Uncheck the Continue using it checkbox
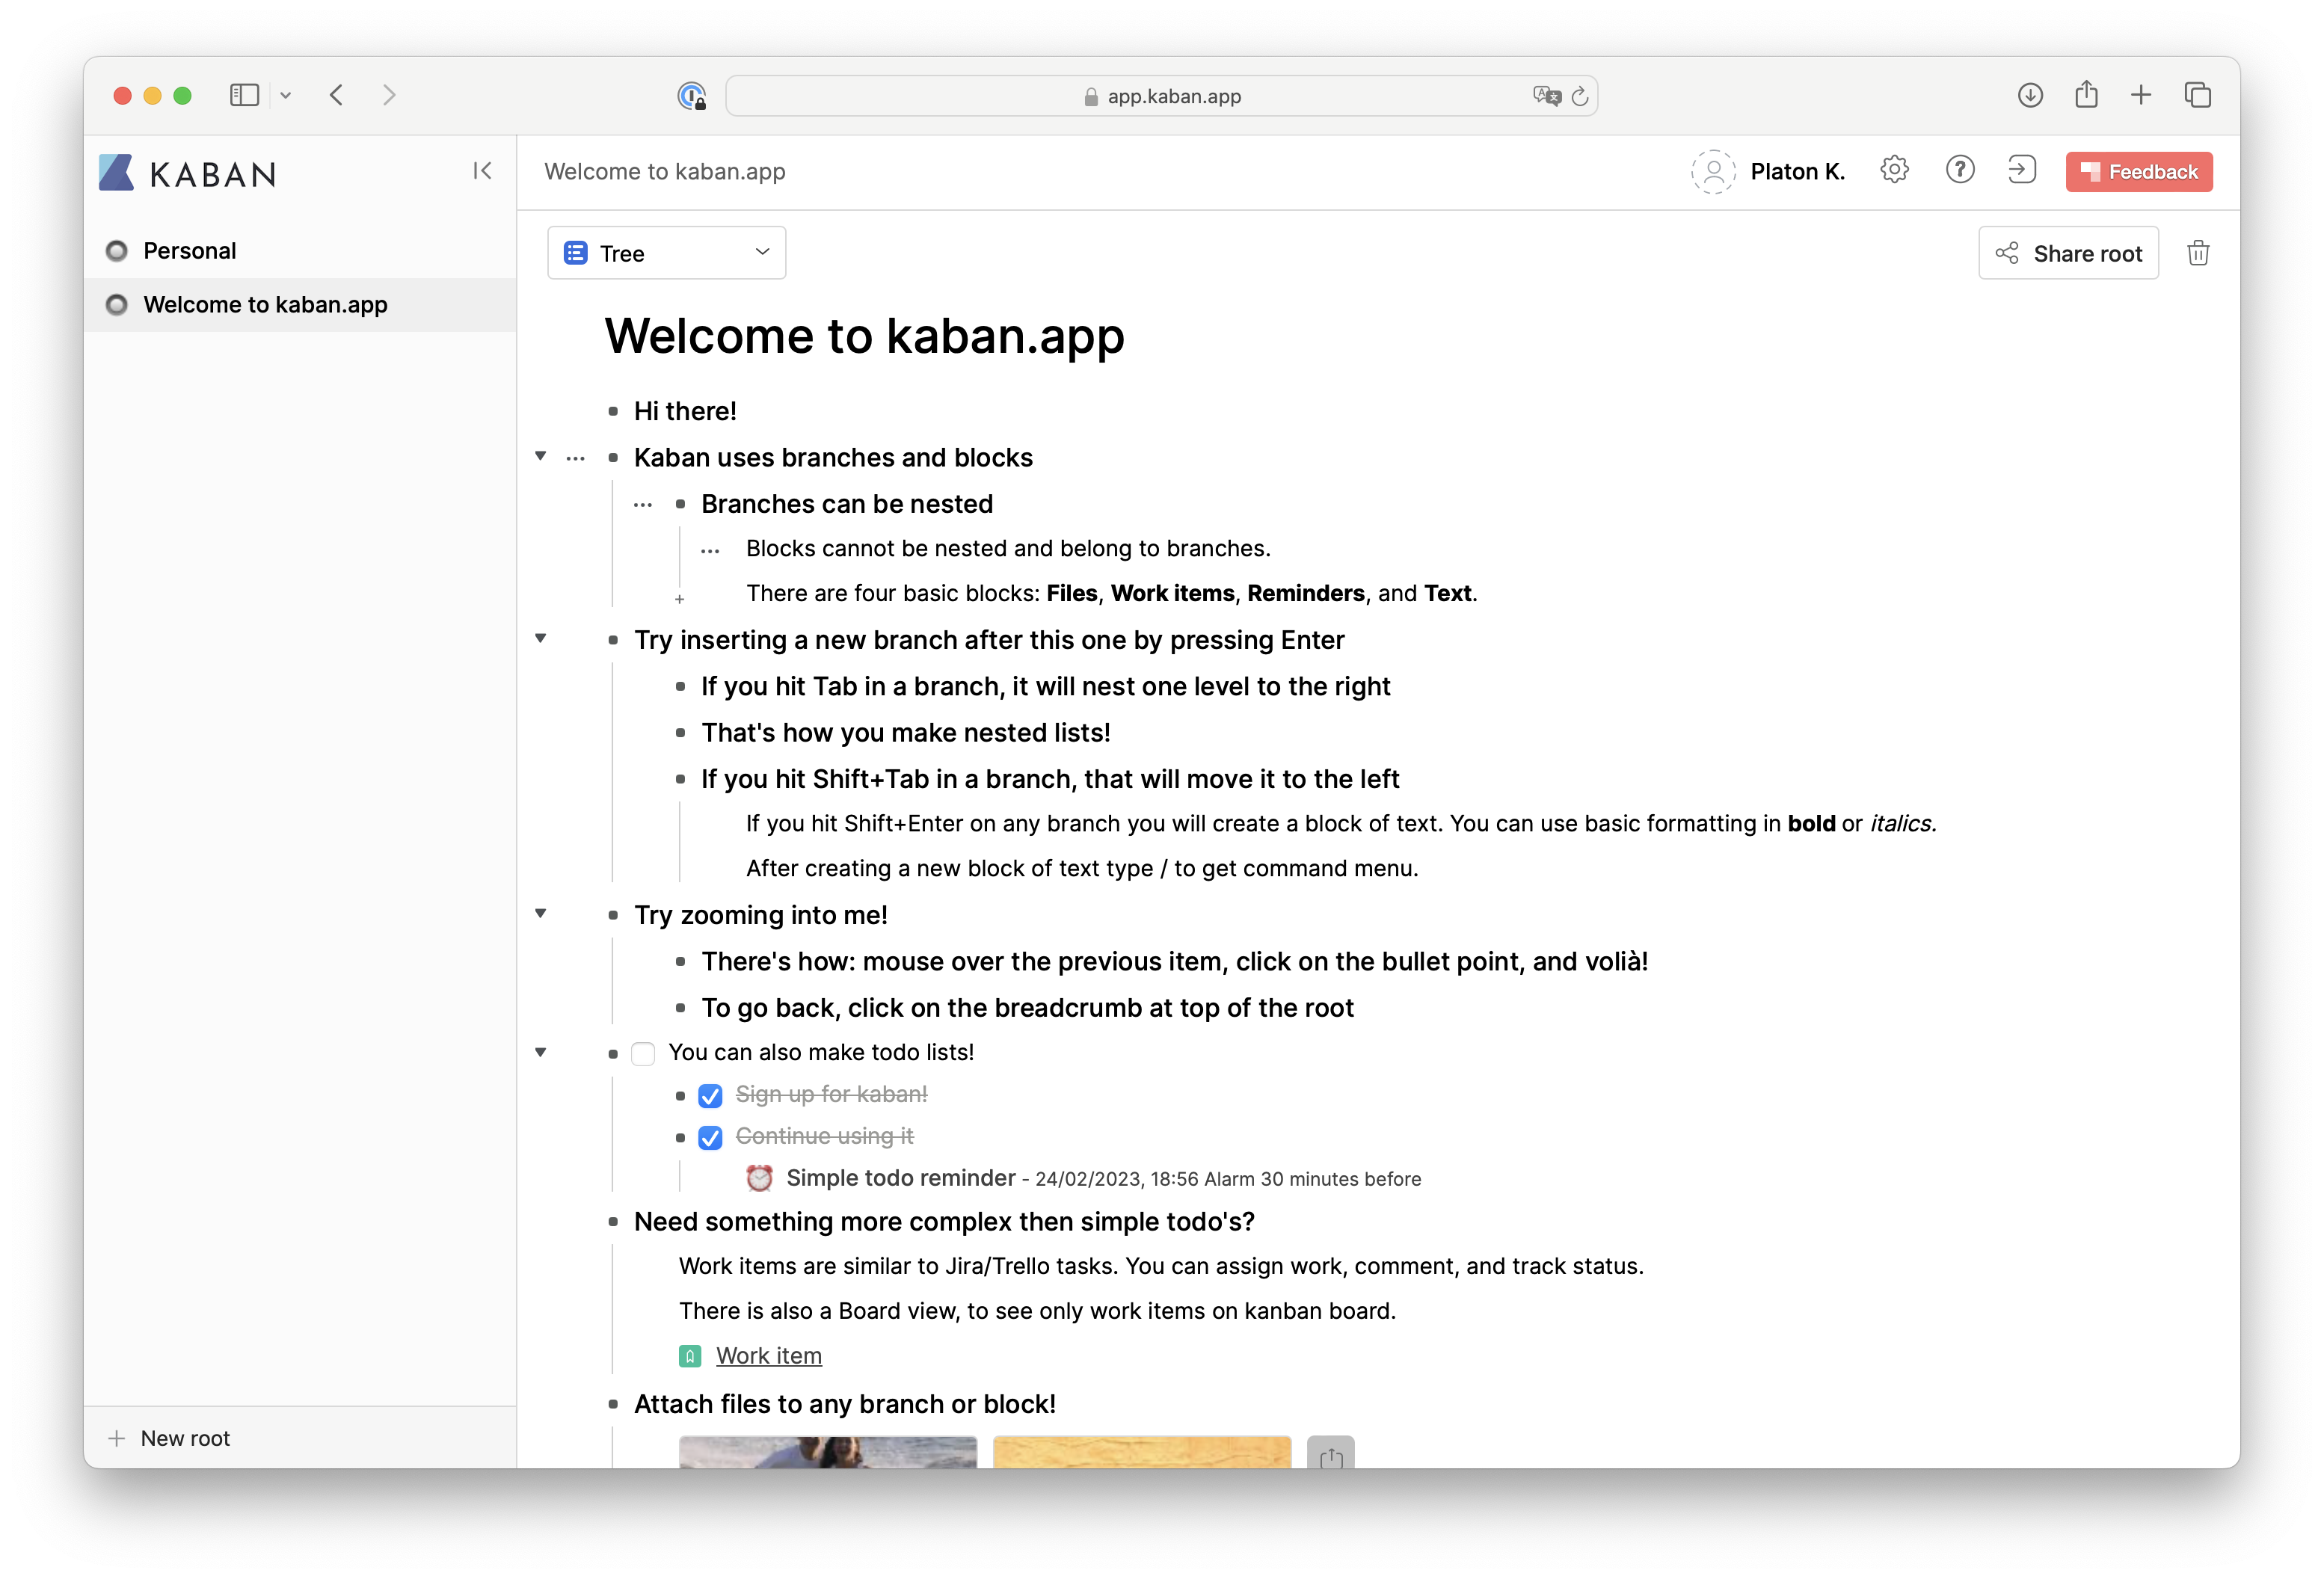The height and width of the screenshot is (1579, 2324). click(x=710, y=1138)
